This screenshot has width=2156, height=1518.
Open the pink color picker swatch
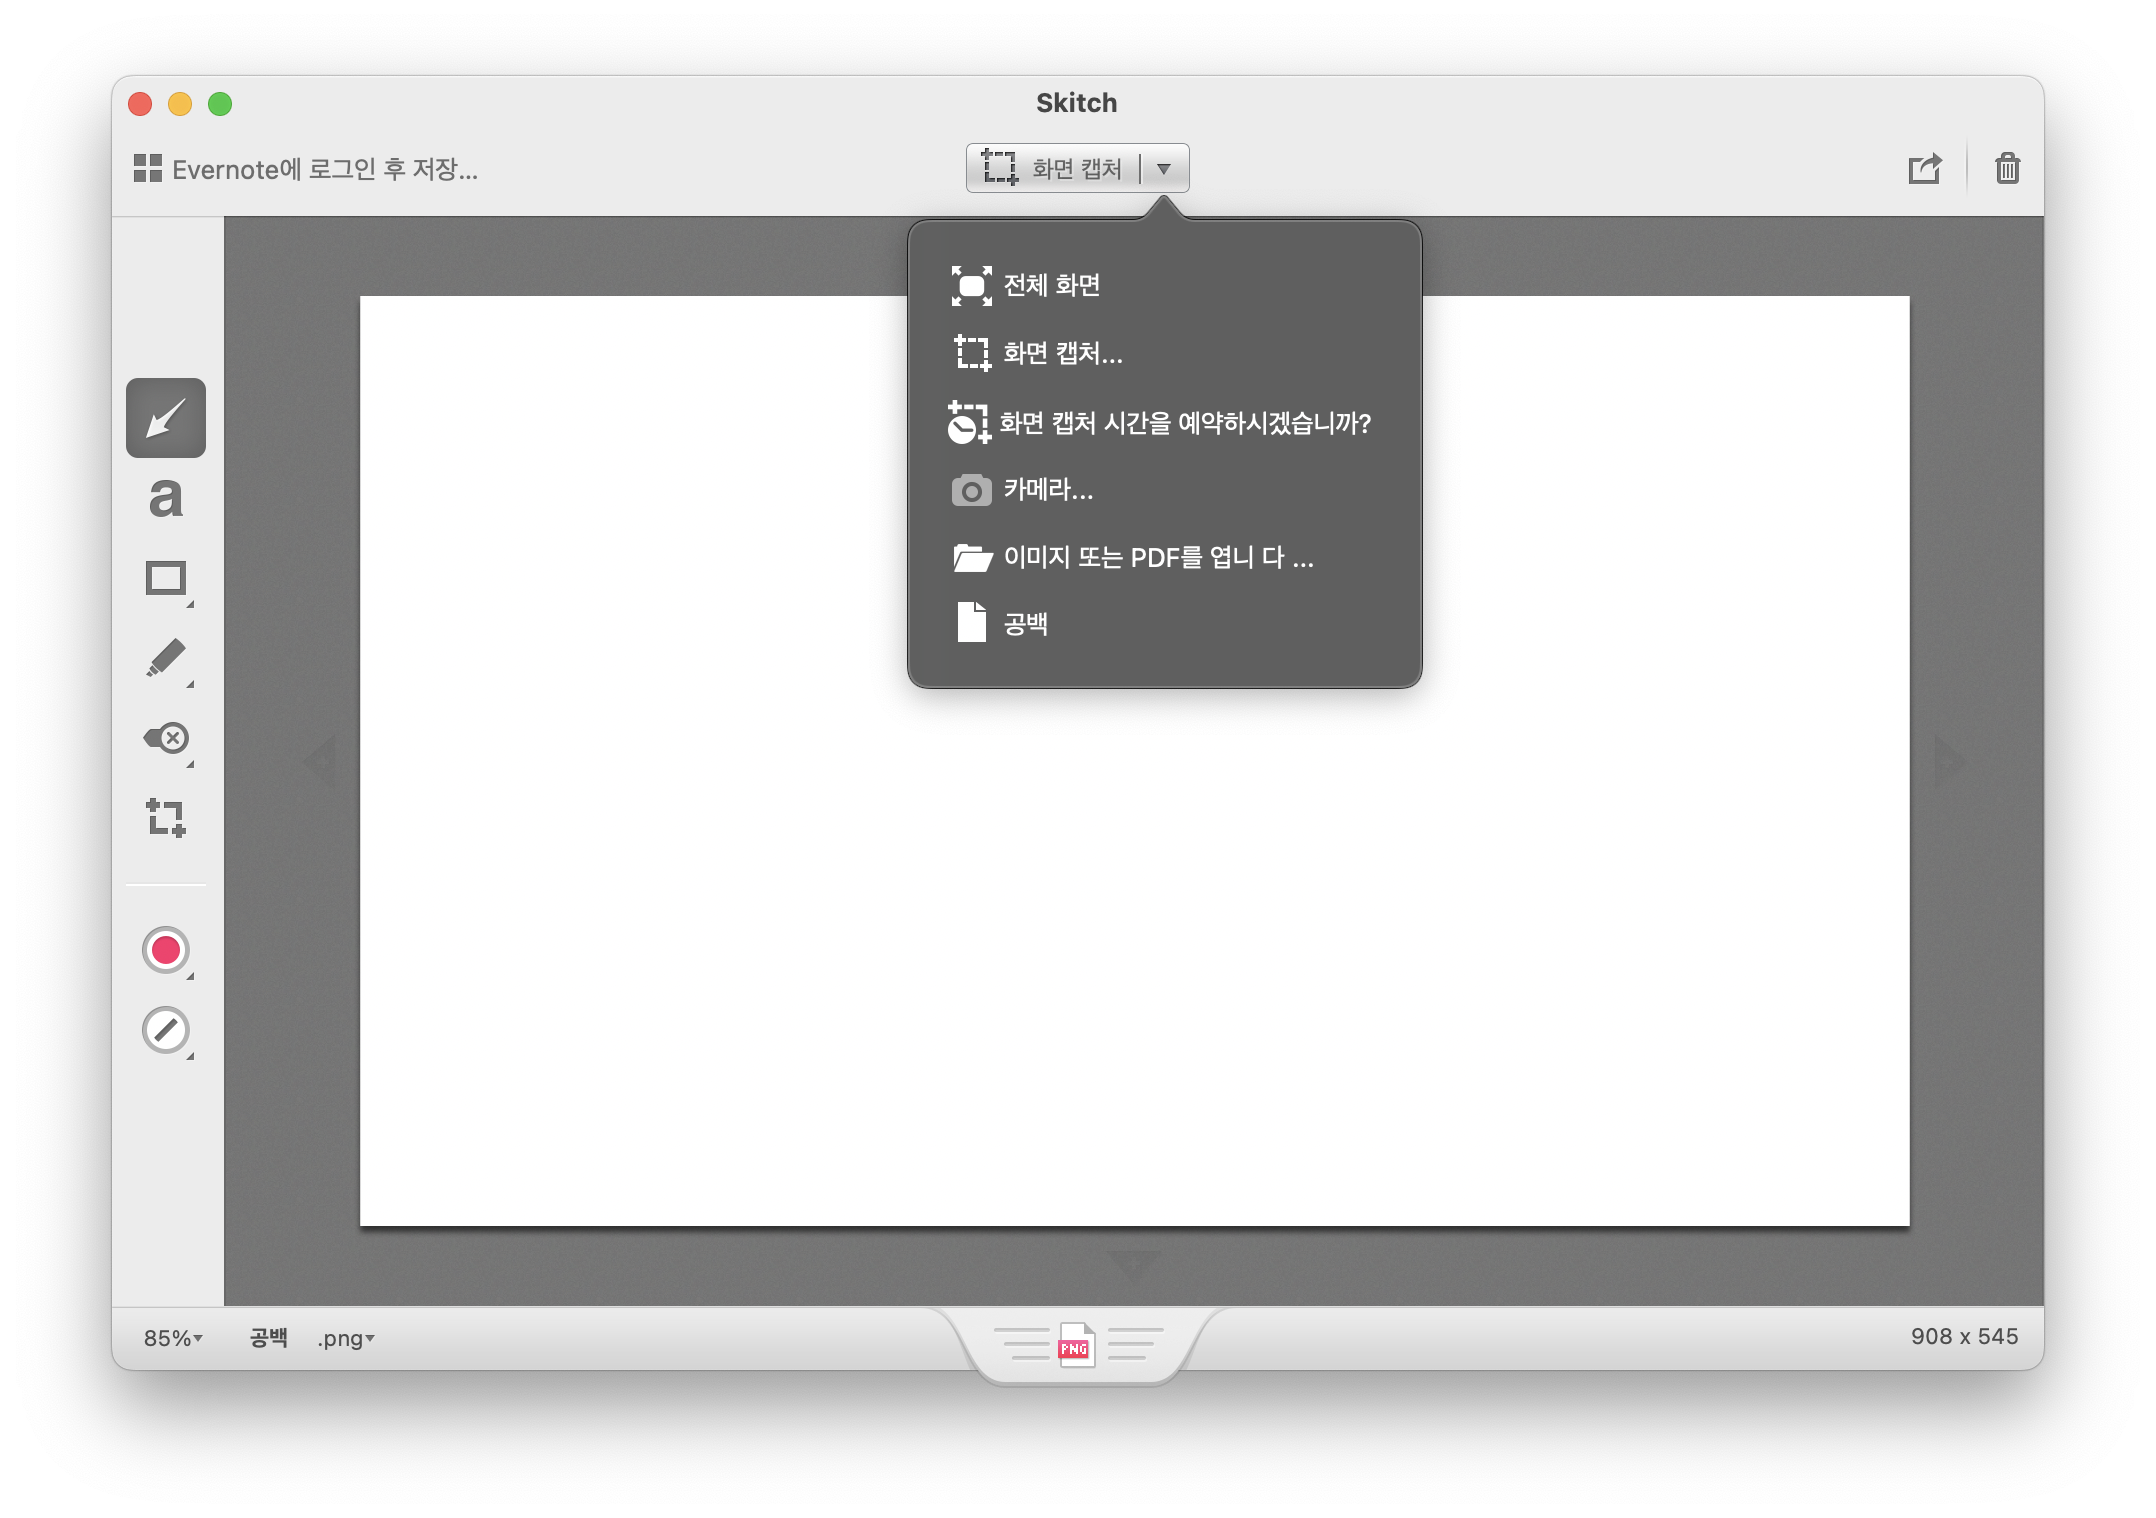click(166, 950)
